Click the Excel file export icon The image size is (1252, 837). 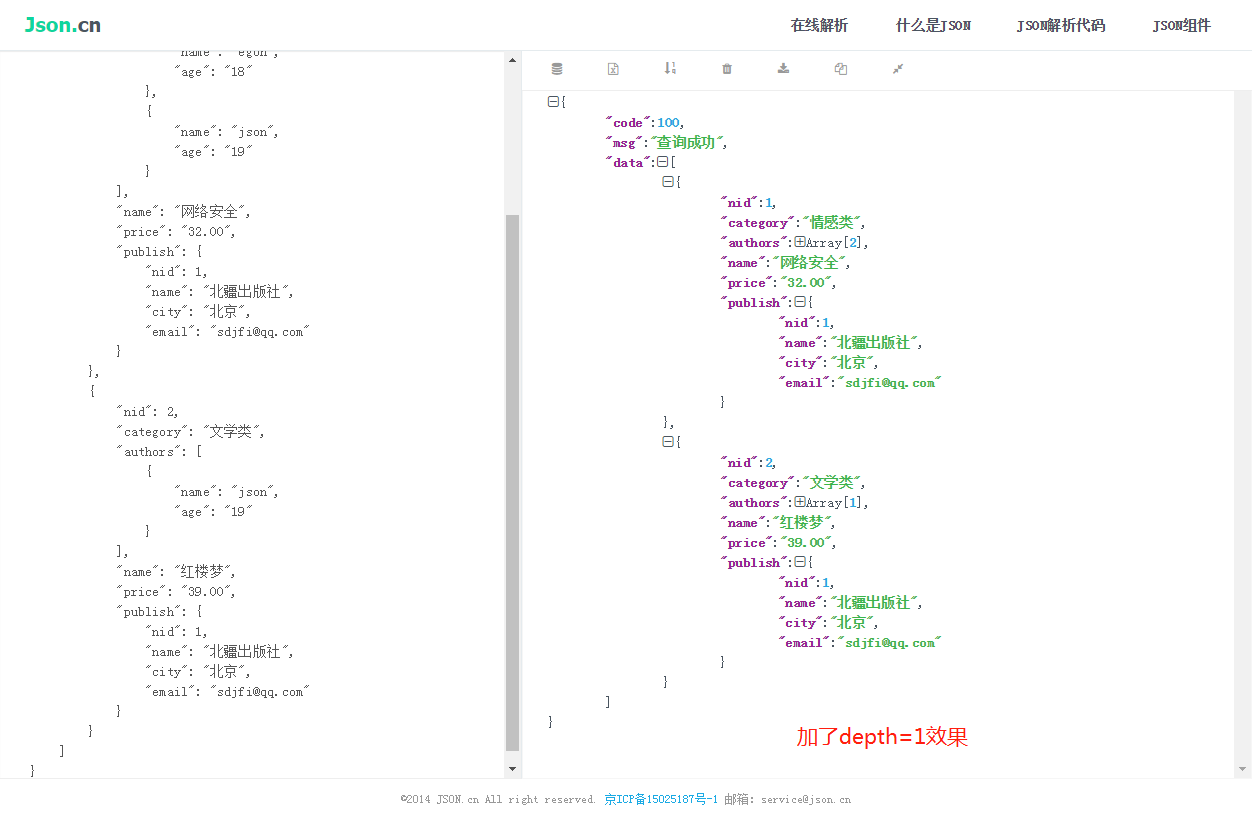tap(613, 69)
